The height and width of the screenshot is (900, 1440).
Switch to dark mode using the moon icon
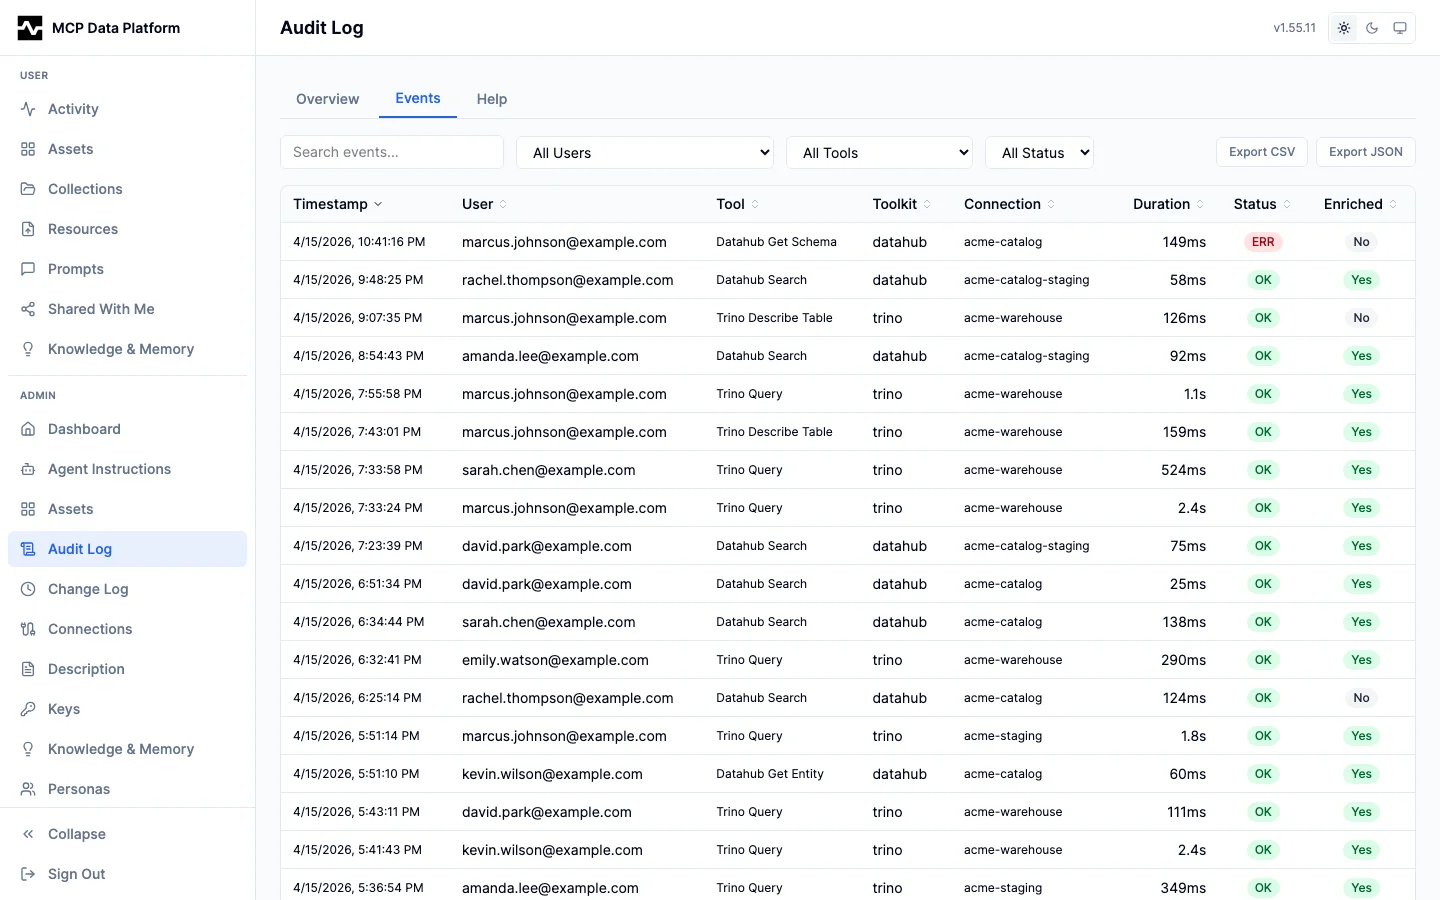pyautogui.click(x=1372, y=28)
